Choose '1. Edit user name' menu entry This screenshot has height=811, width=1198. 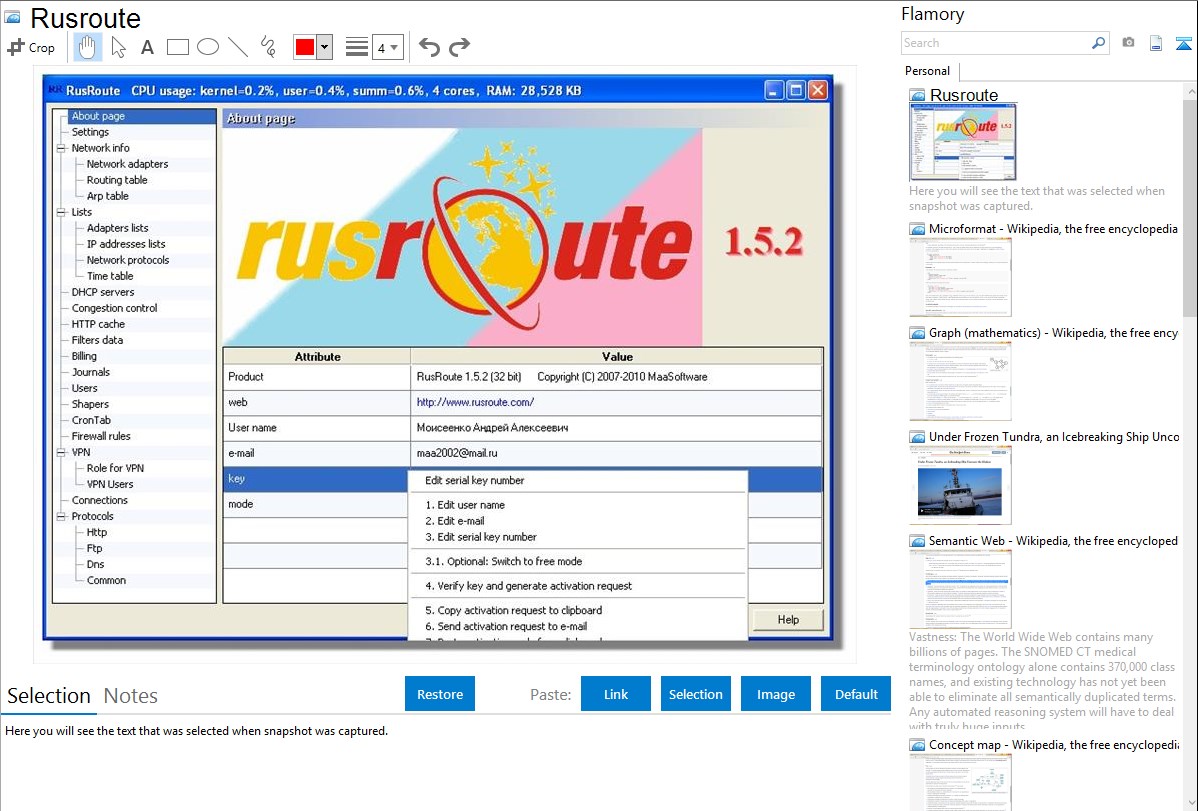(465, 505)
